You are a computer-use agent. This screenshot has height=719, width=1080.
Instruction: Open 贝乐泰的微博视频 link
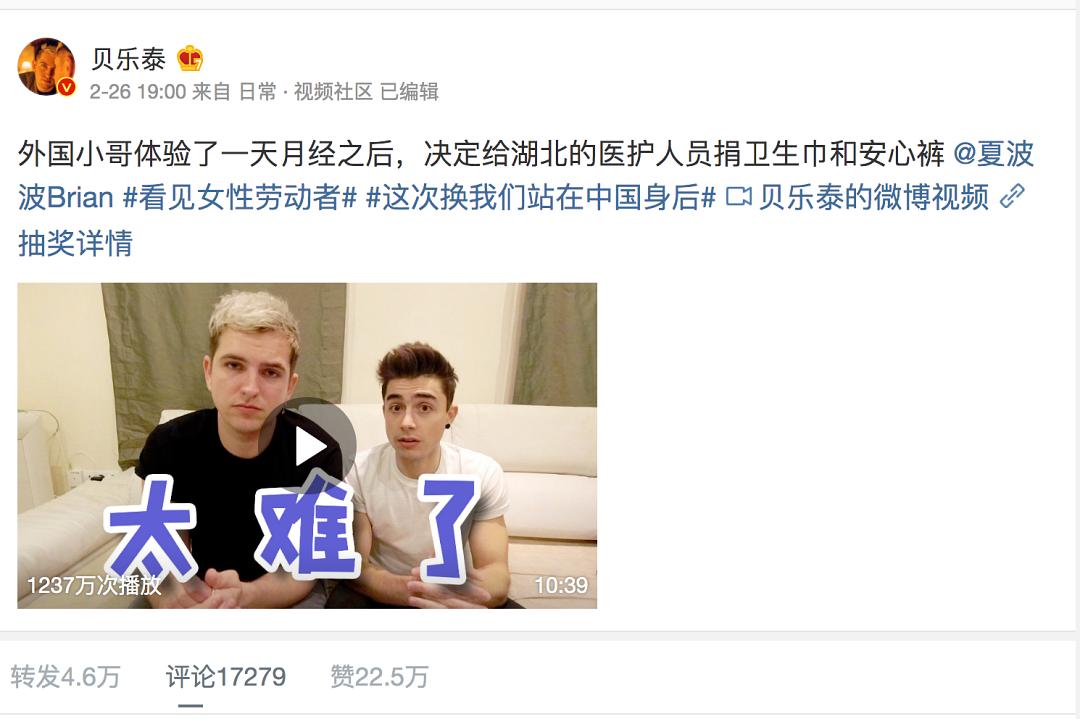tap(873, 198)
